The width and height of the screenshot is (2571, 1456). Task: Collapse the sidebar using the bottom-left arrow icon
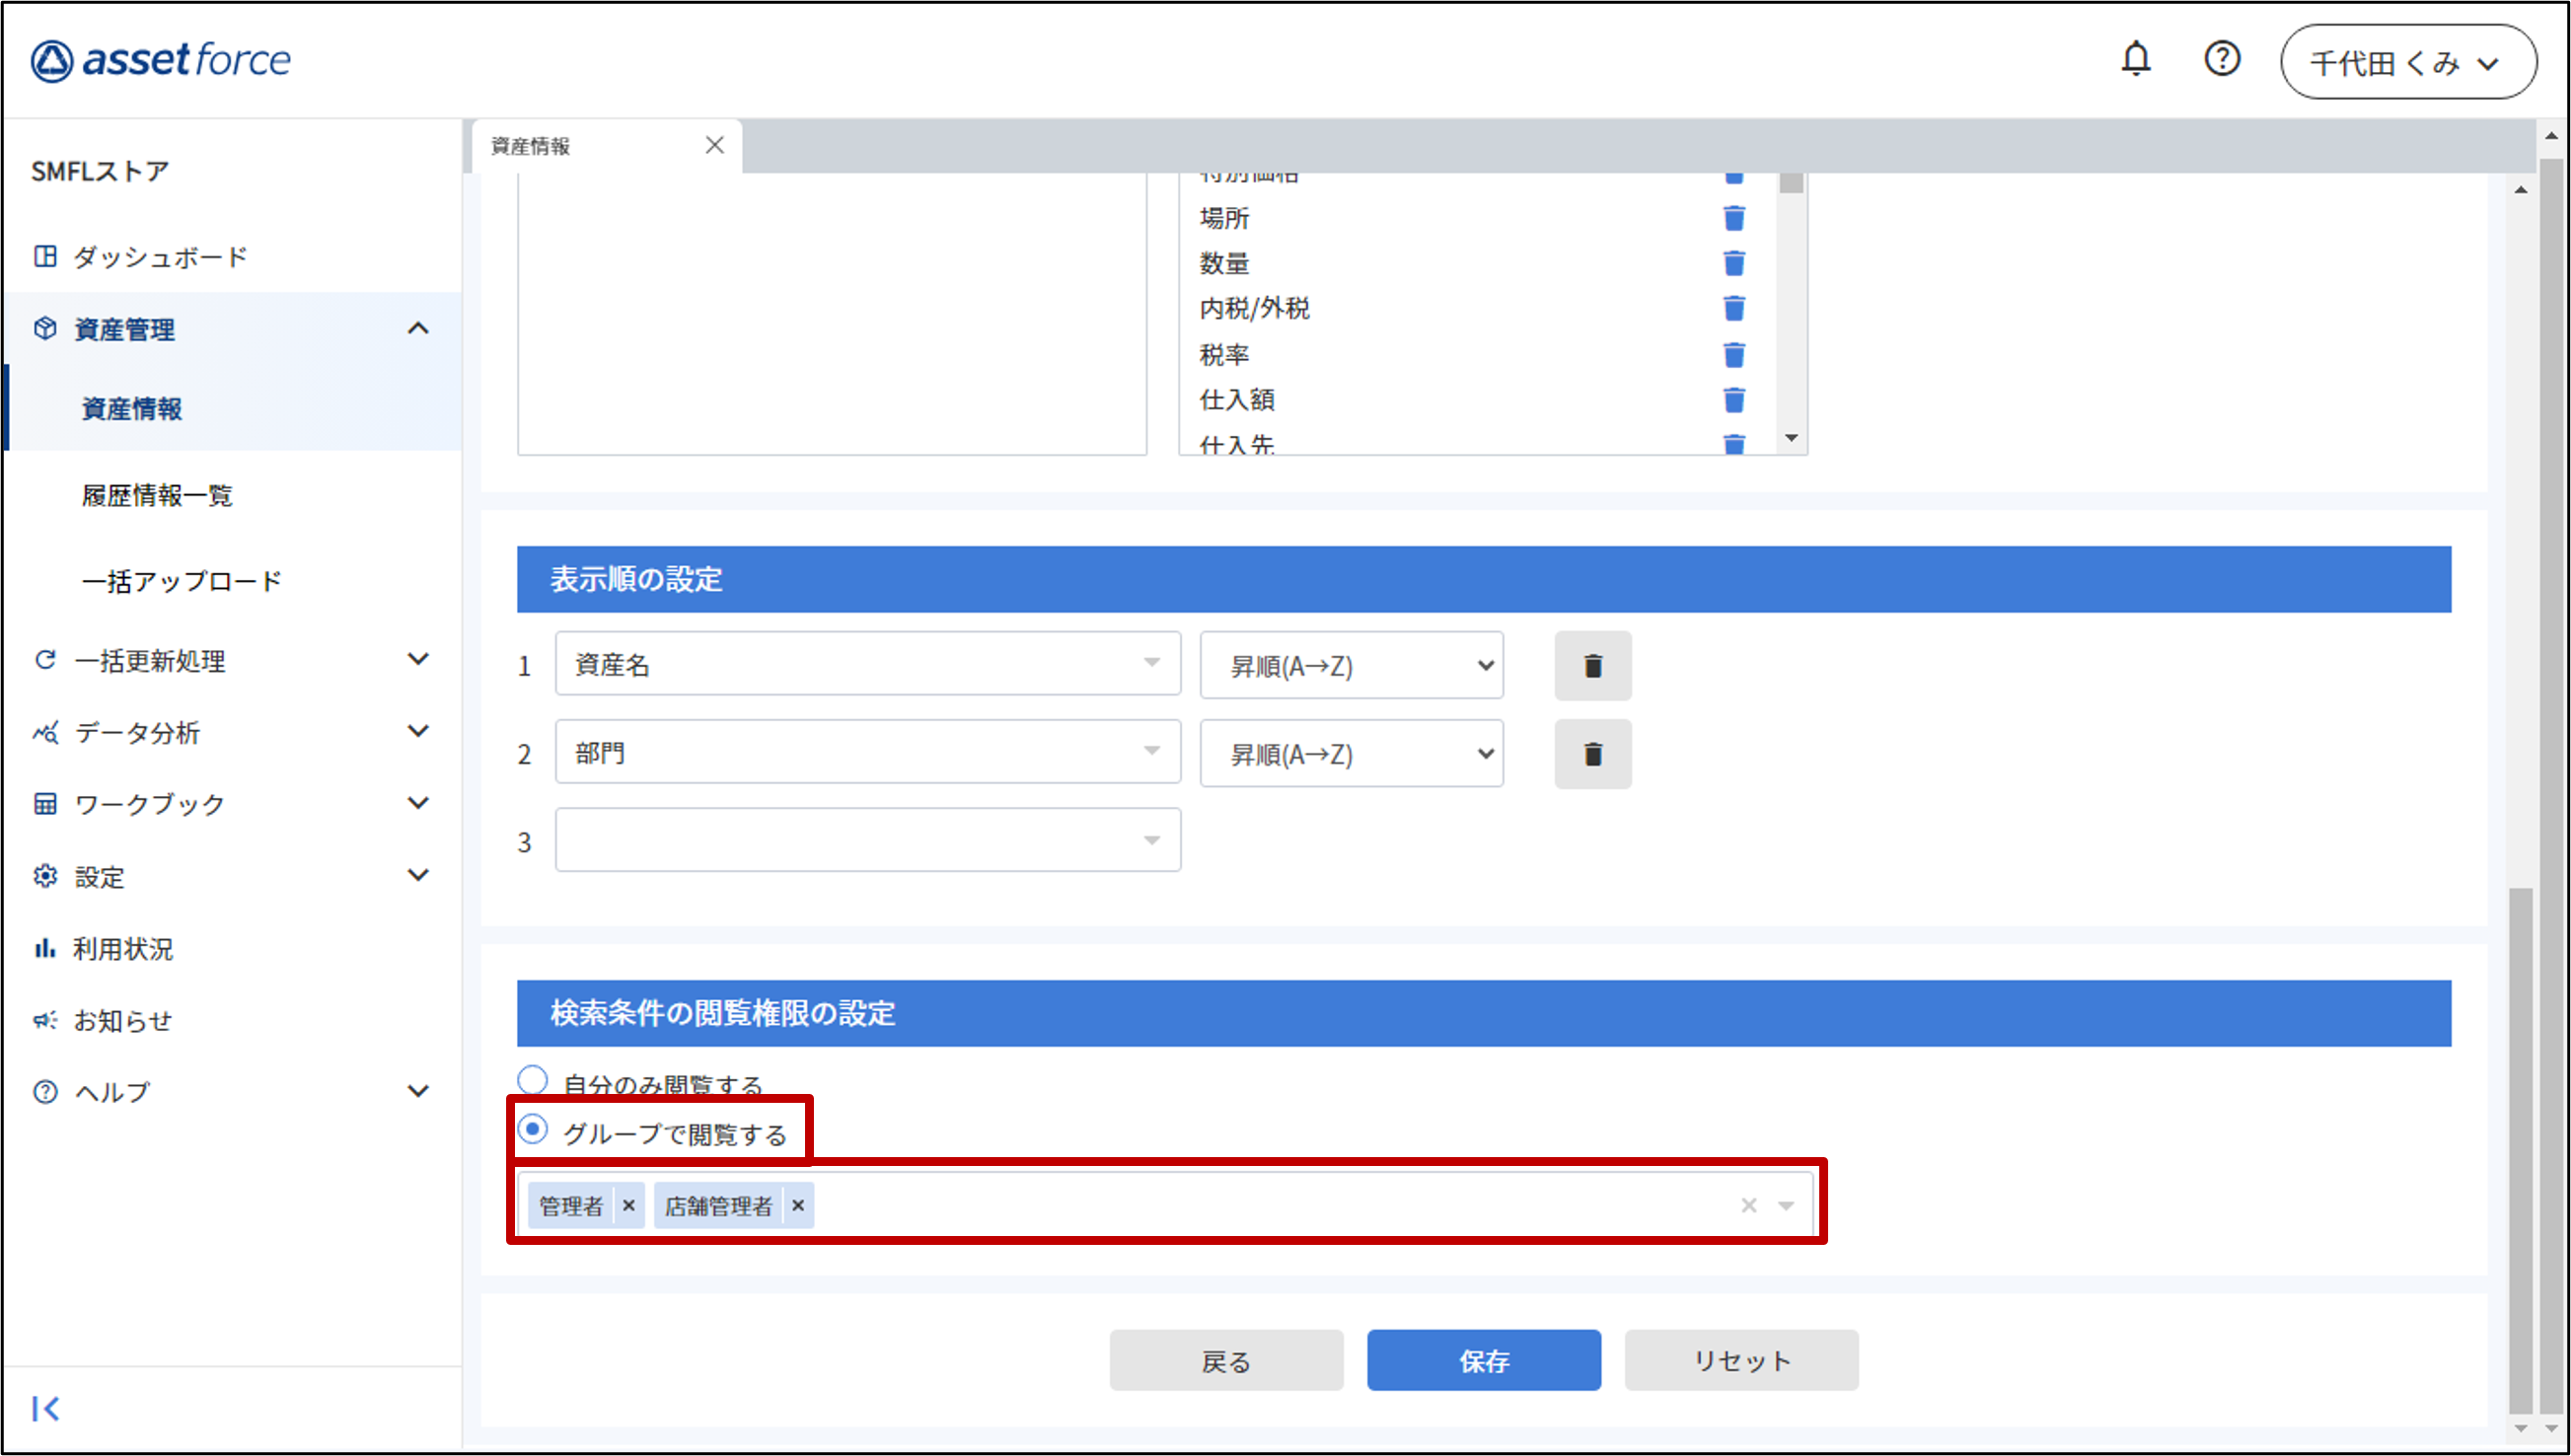45,1408
